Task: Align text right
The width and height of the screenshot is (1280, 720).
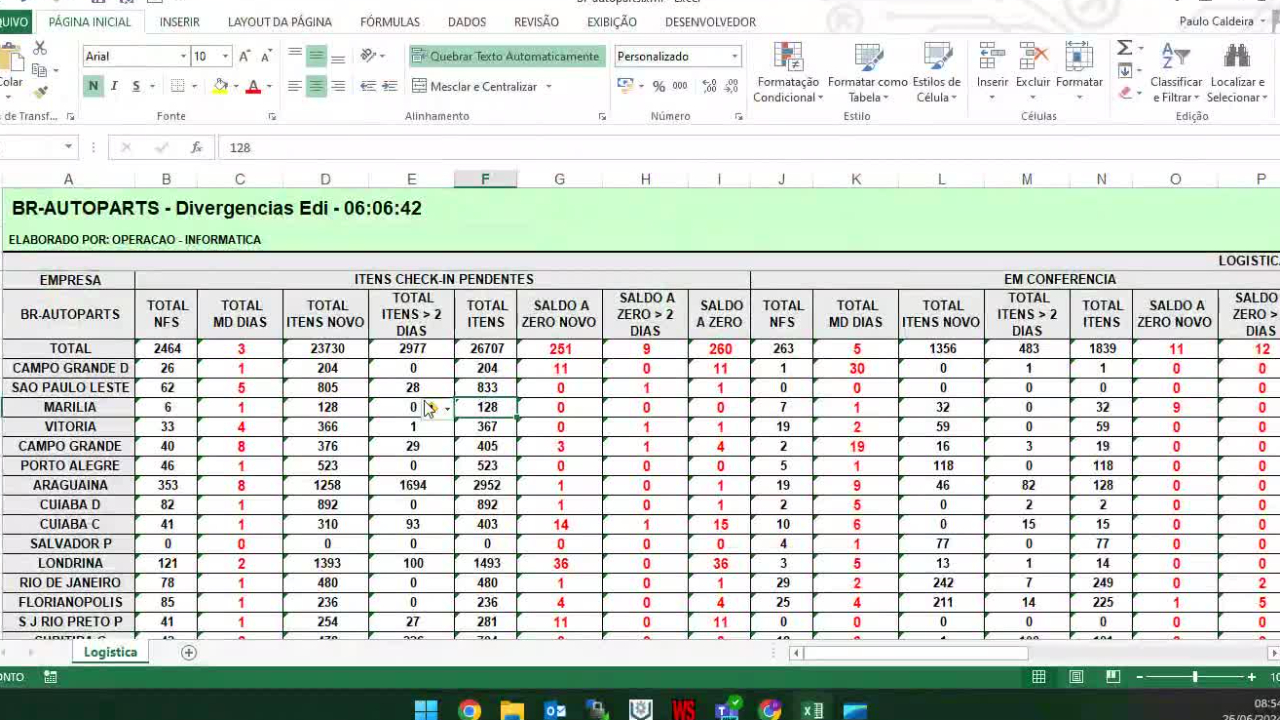Action: pyautogui.click(x=338, y=87)
